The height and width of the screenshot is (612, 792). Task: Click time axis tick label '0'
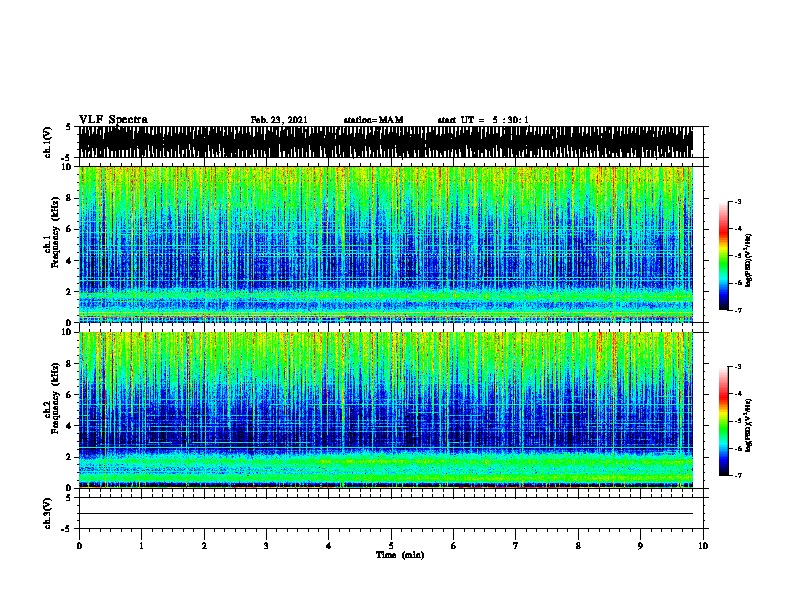click(x=79, y=546)
